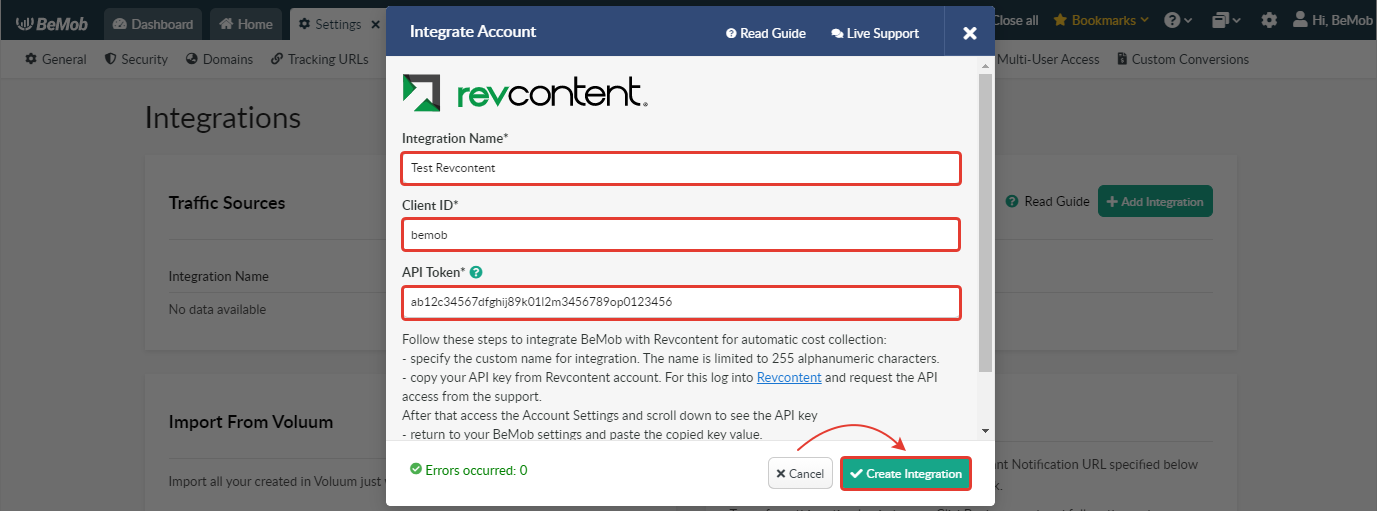Follow the Revcontent hyperlink in instructions
This screenshot has height=511, width=1377.
[x=789, y=377]
